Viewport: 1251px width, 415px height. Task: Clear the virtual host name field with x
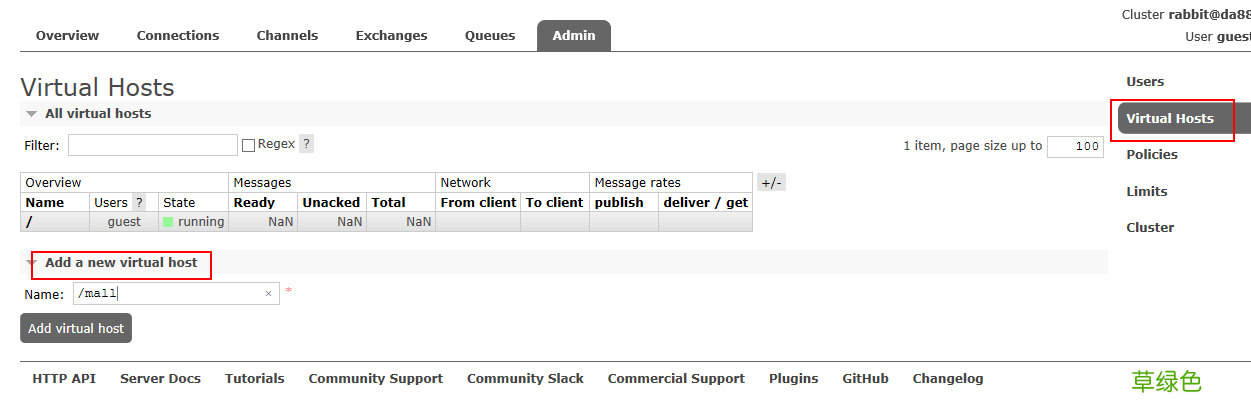point(268,293)
